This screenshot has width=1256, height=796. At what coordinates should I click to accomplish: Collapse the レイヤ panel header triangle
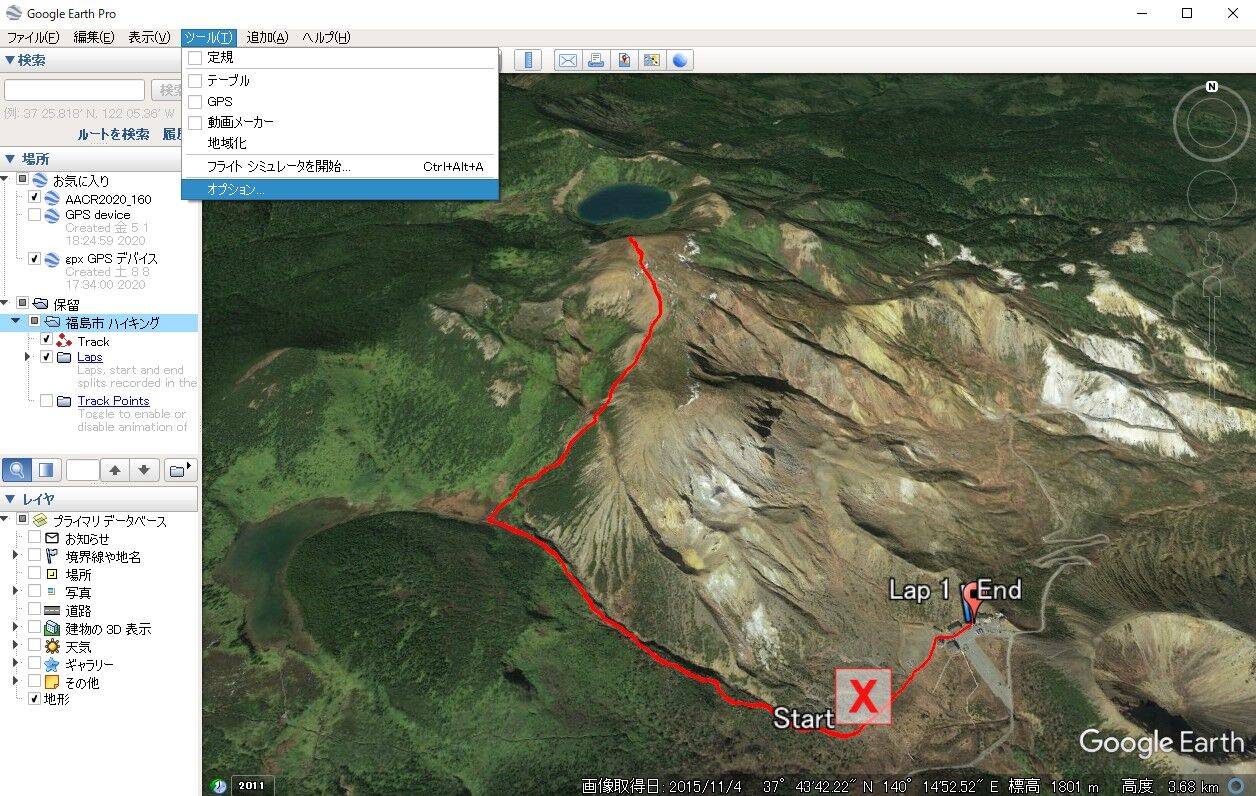(10, 499)
